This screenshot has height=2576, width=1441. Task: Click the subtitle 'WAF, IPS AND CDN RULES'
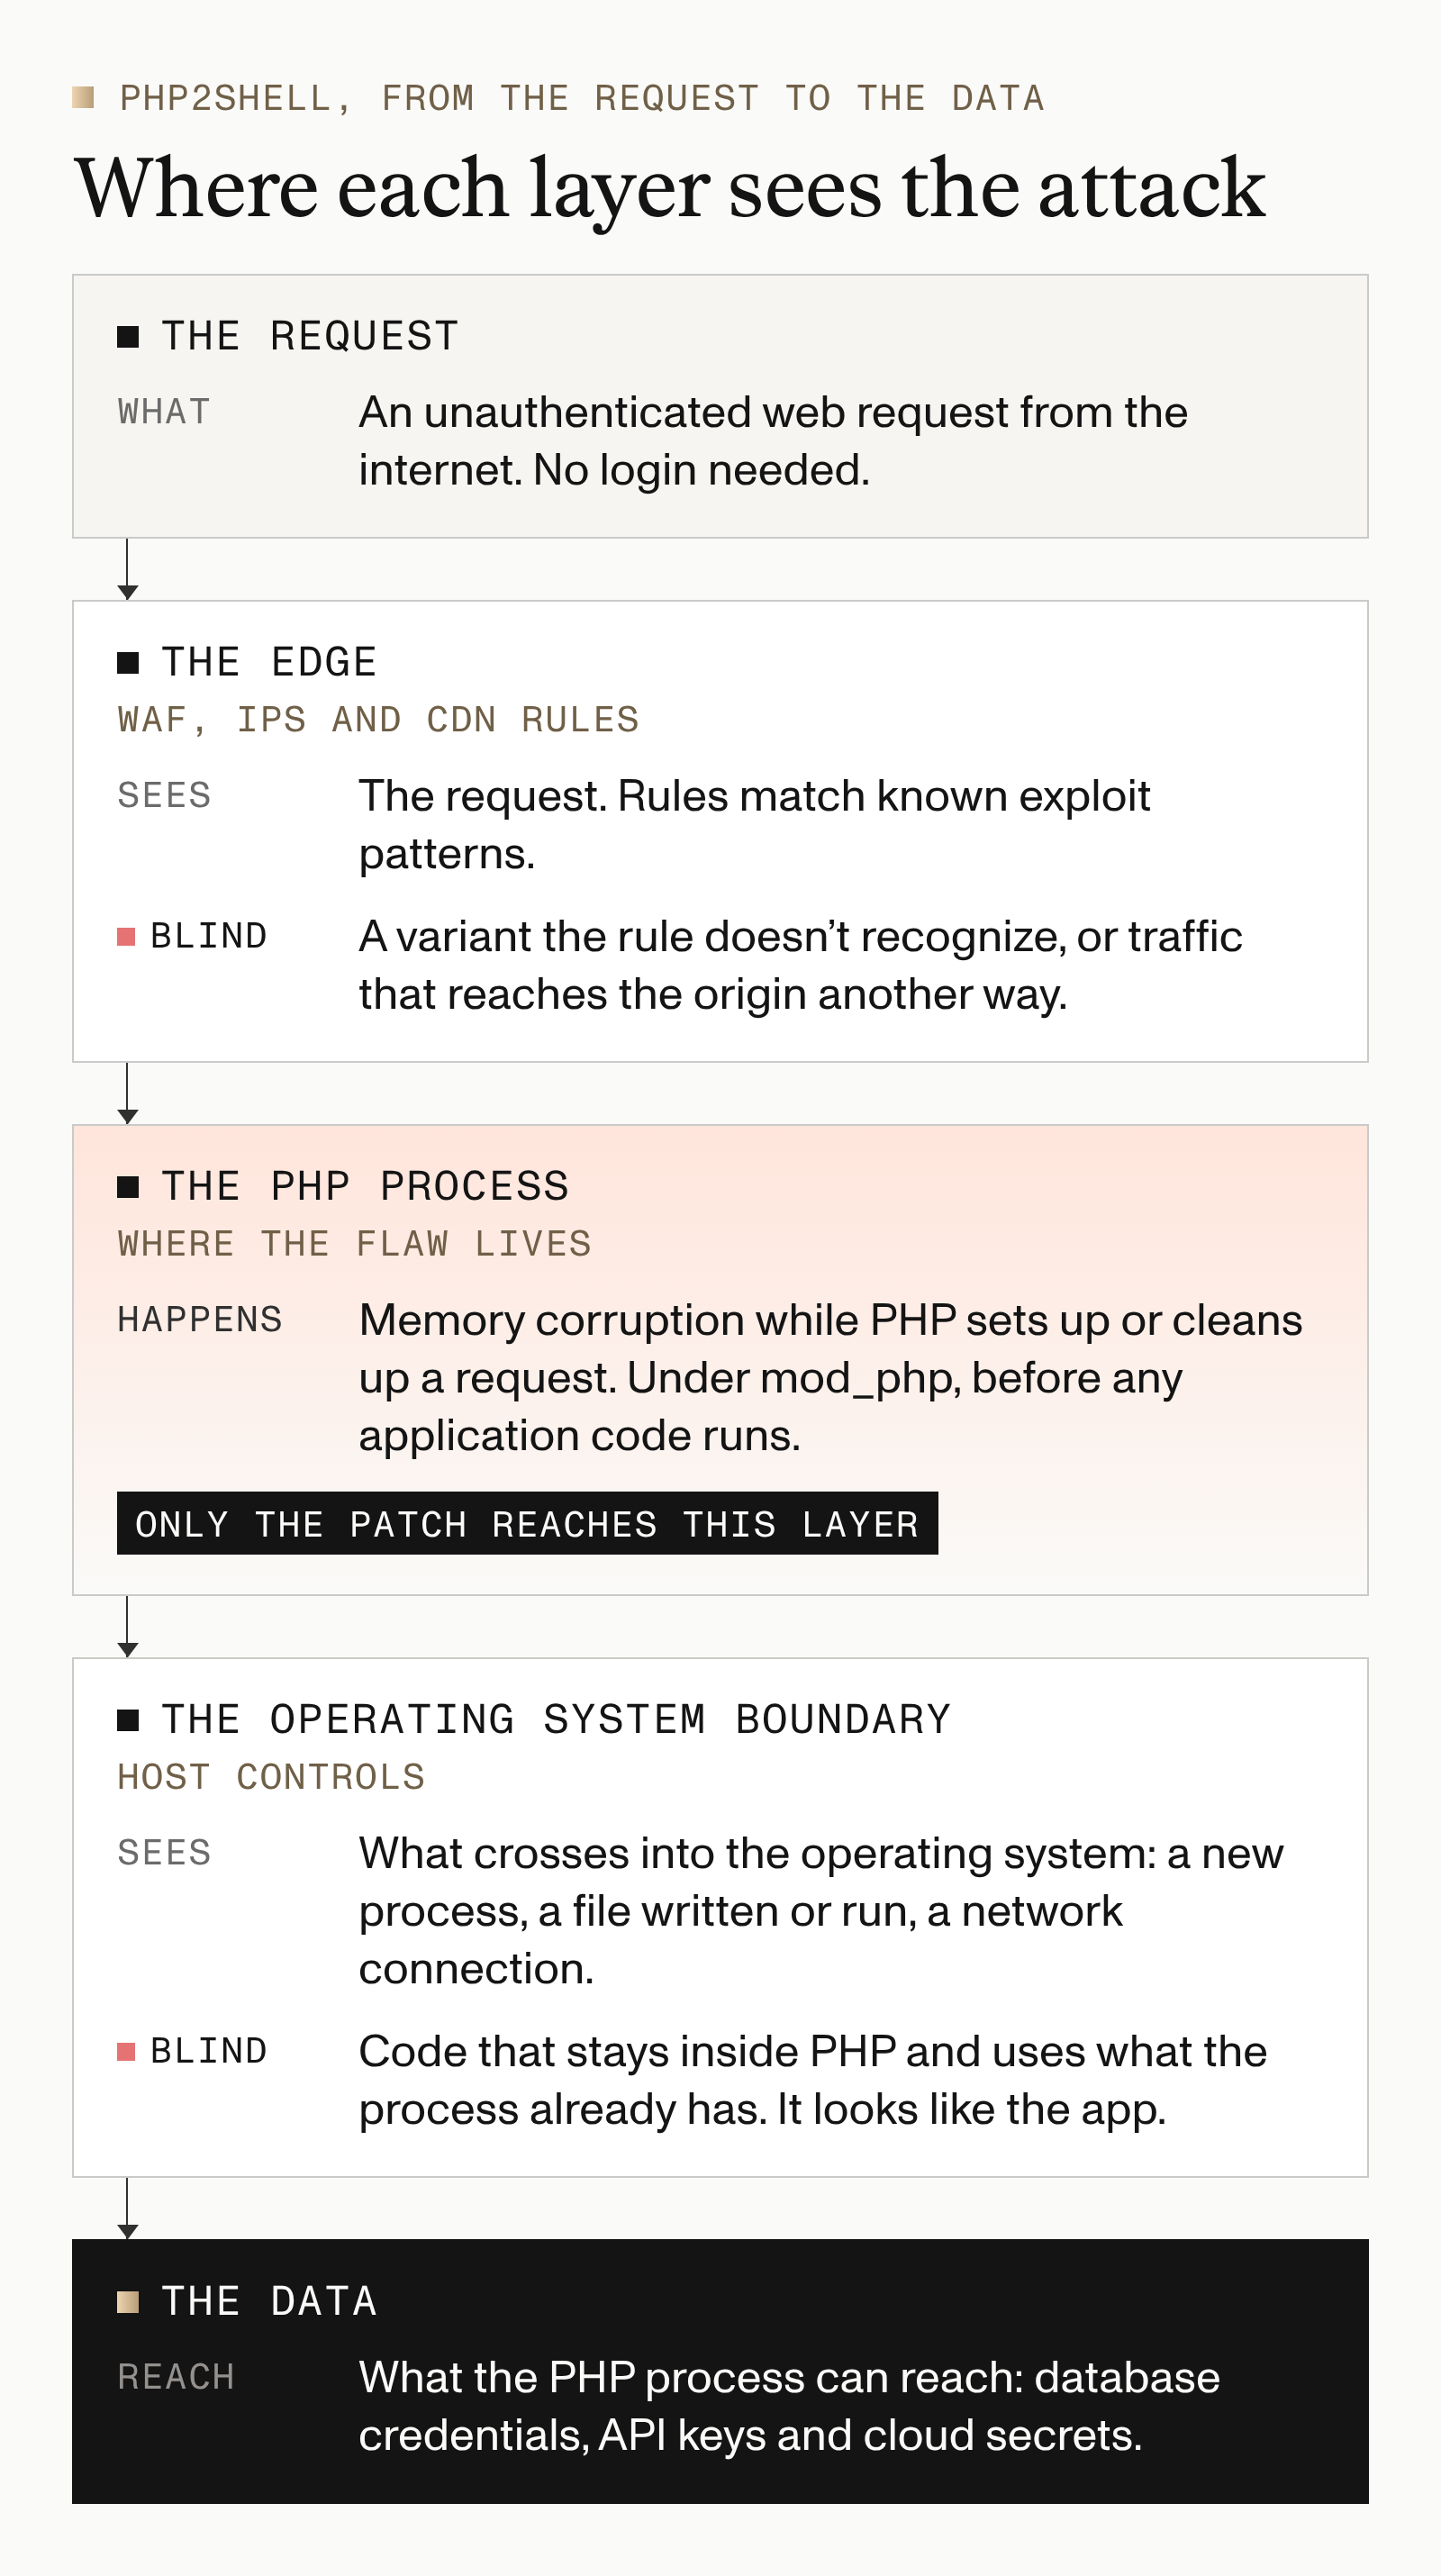(378, 719)
